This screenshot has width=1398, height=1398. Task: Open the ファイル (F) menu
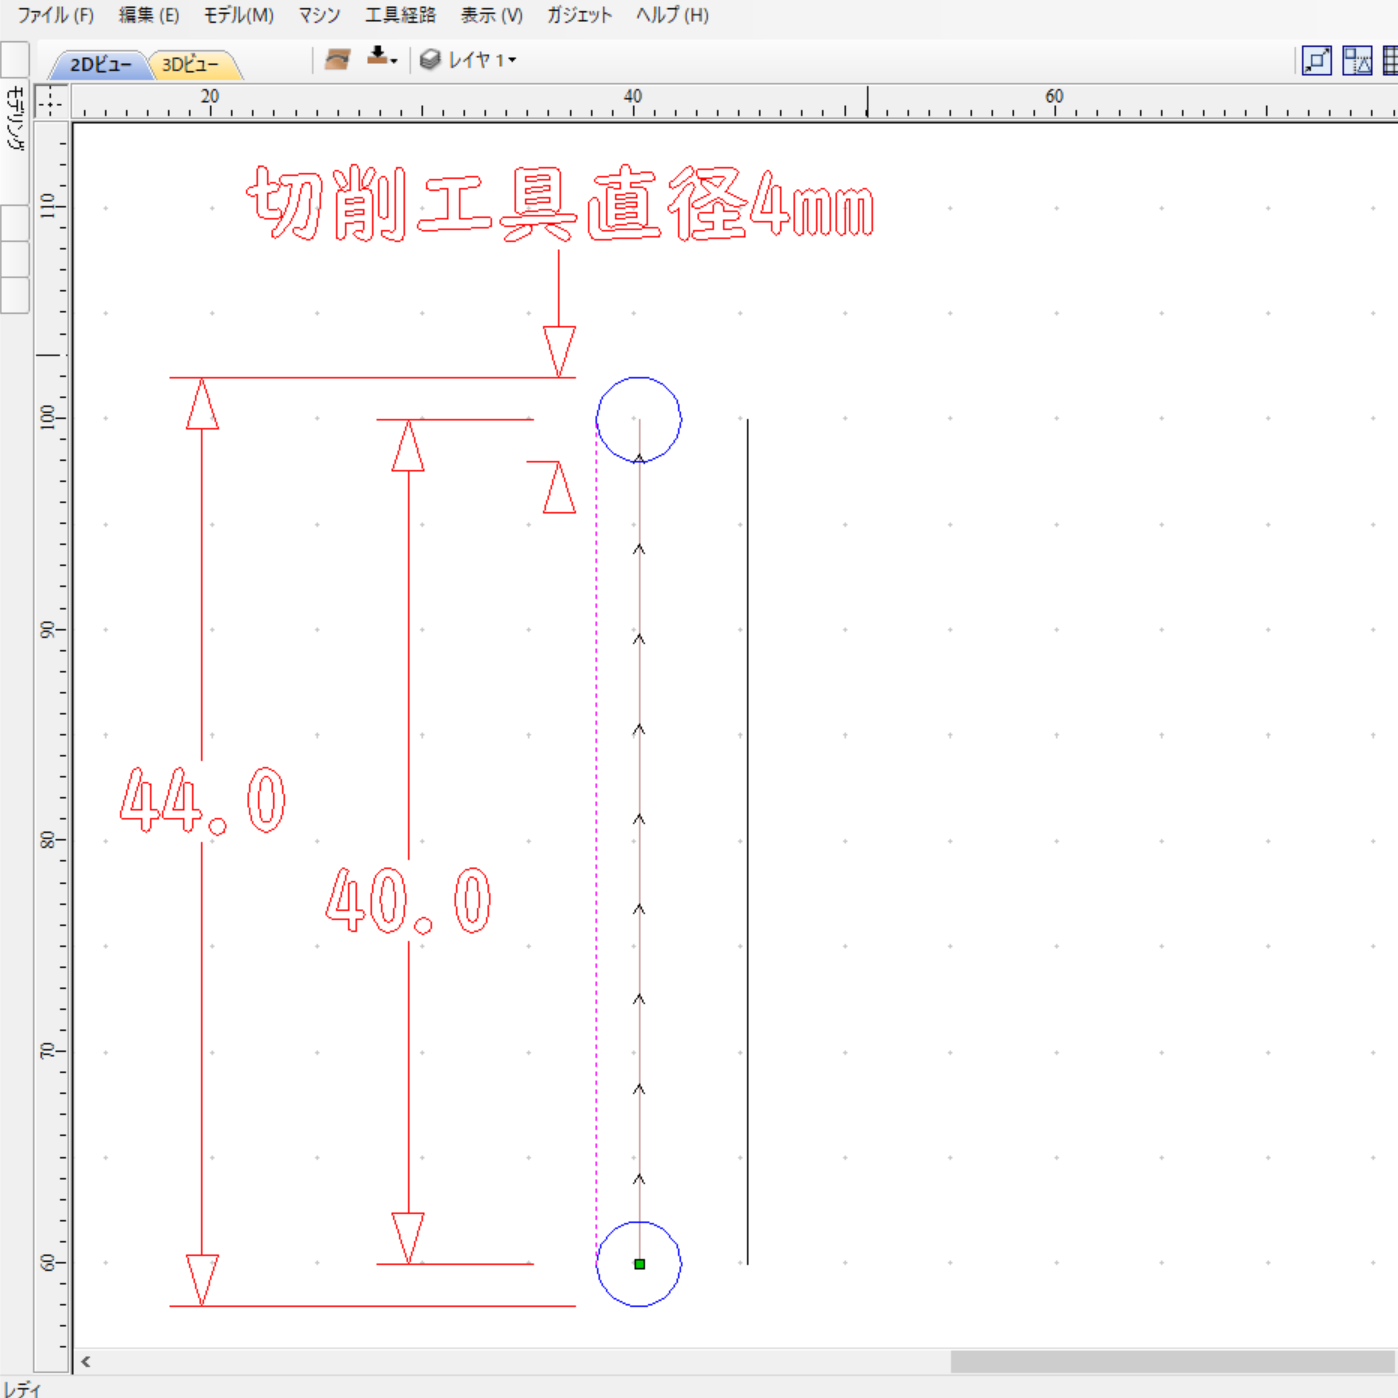click(56, 15)
